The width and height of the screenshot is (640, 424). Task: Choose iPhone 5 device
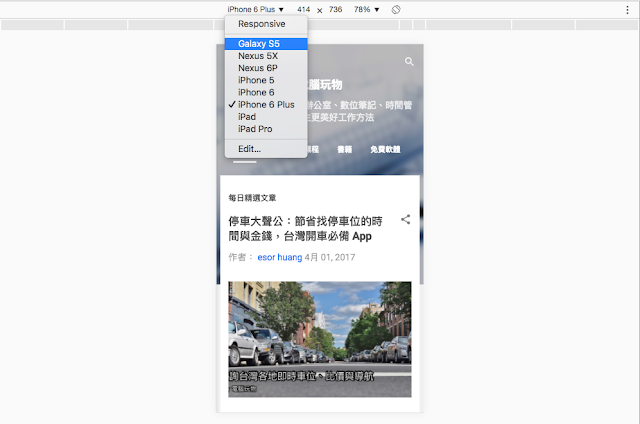pos(266,80)
